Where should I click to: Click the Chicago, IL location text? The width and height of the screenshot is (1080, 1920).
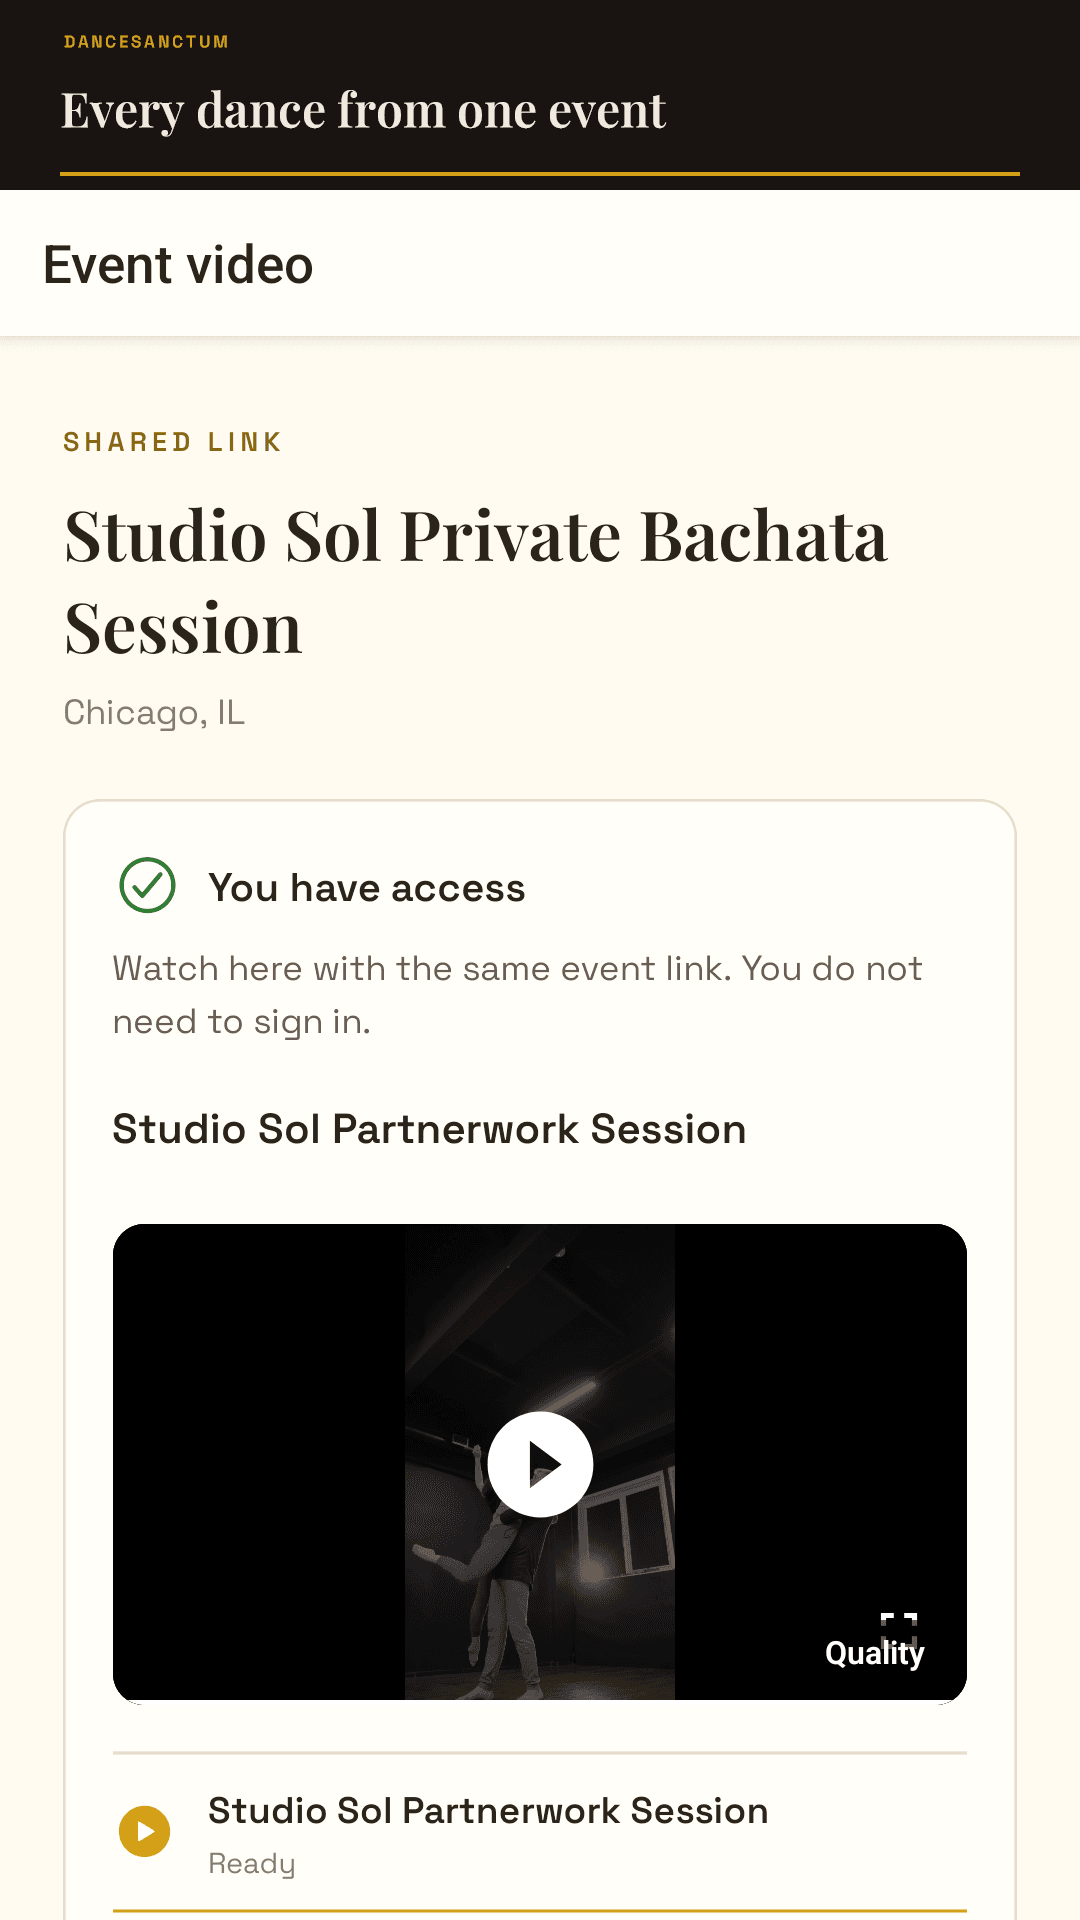pos(154,713)
